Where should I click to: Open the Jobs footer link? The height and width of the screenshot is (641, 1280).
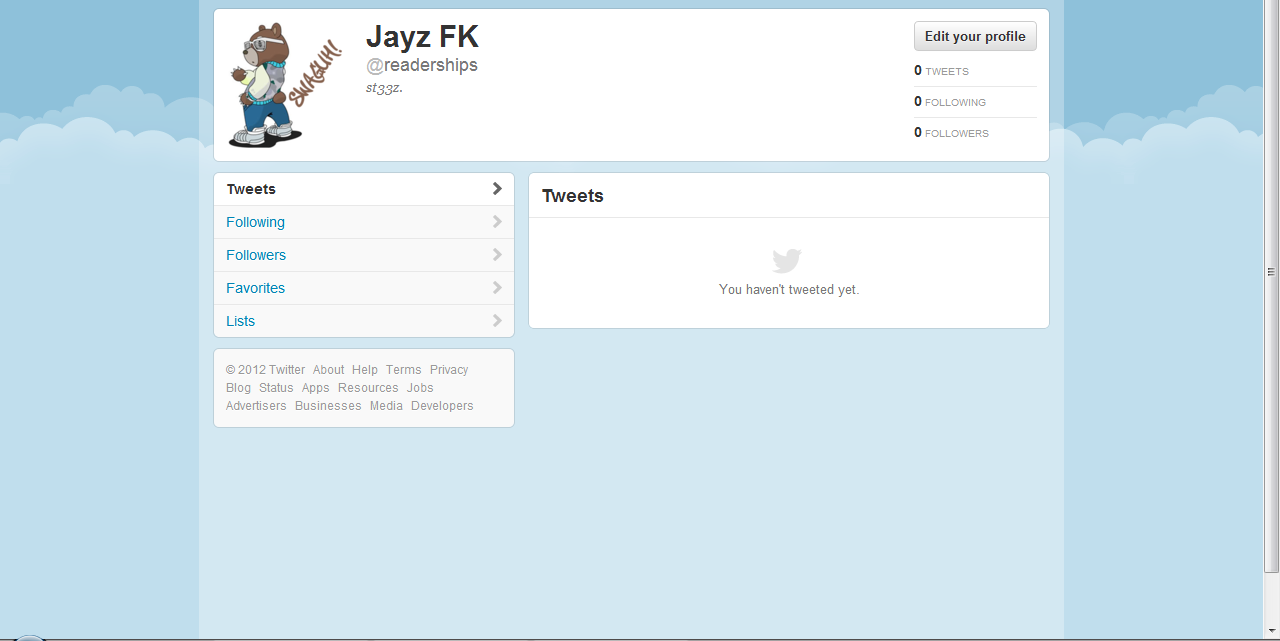point(420,388)
